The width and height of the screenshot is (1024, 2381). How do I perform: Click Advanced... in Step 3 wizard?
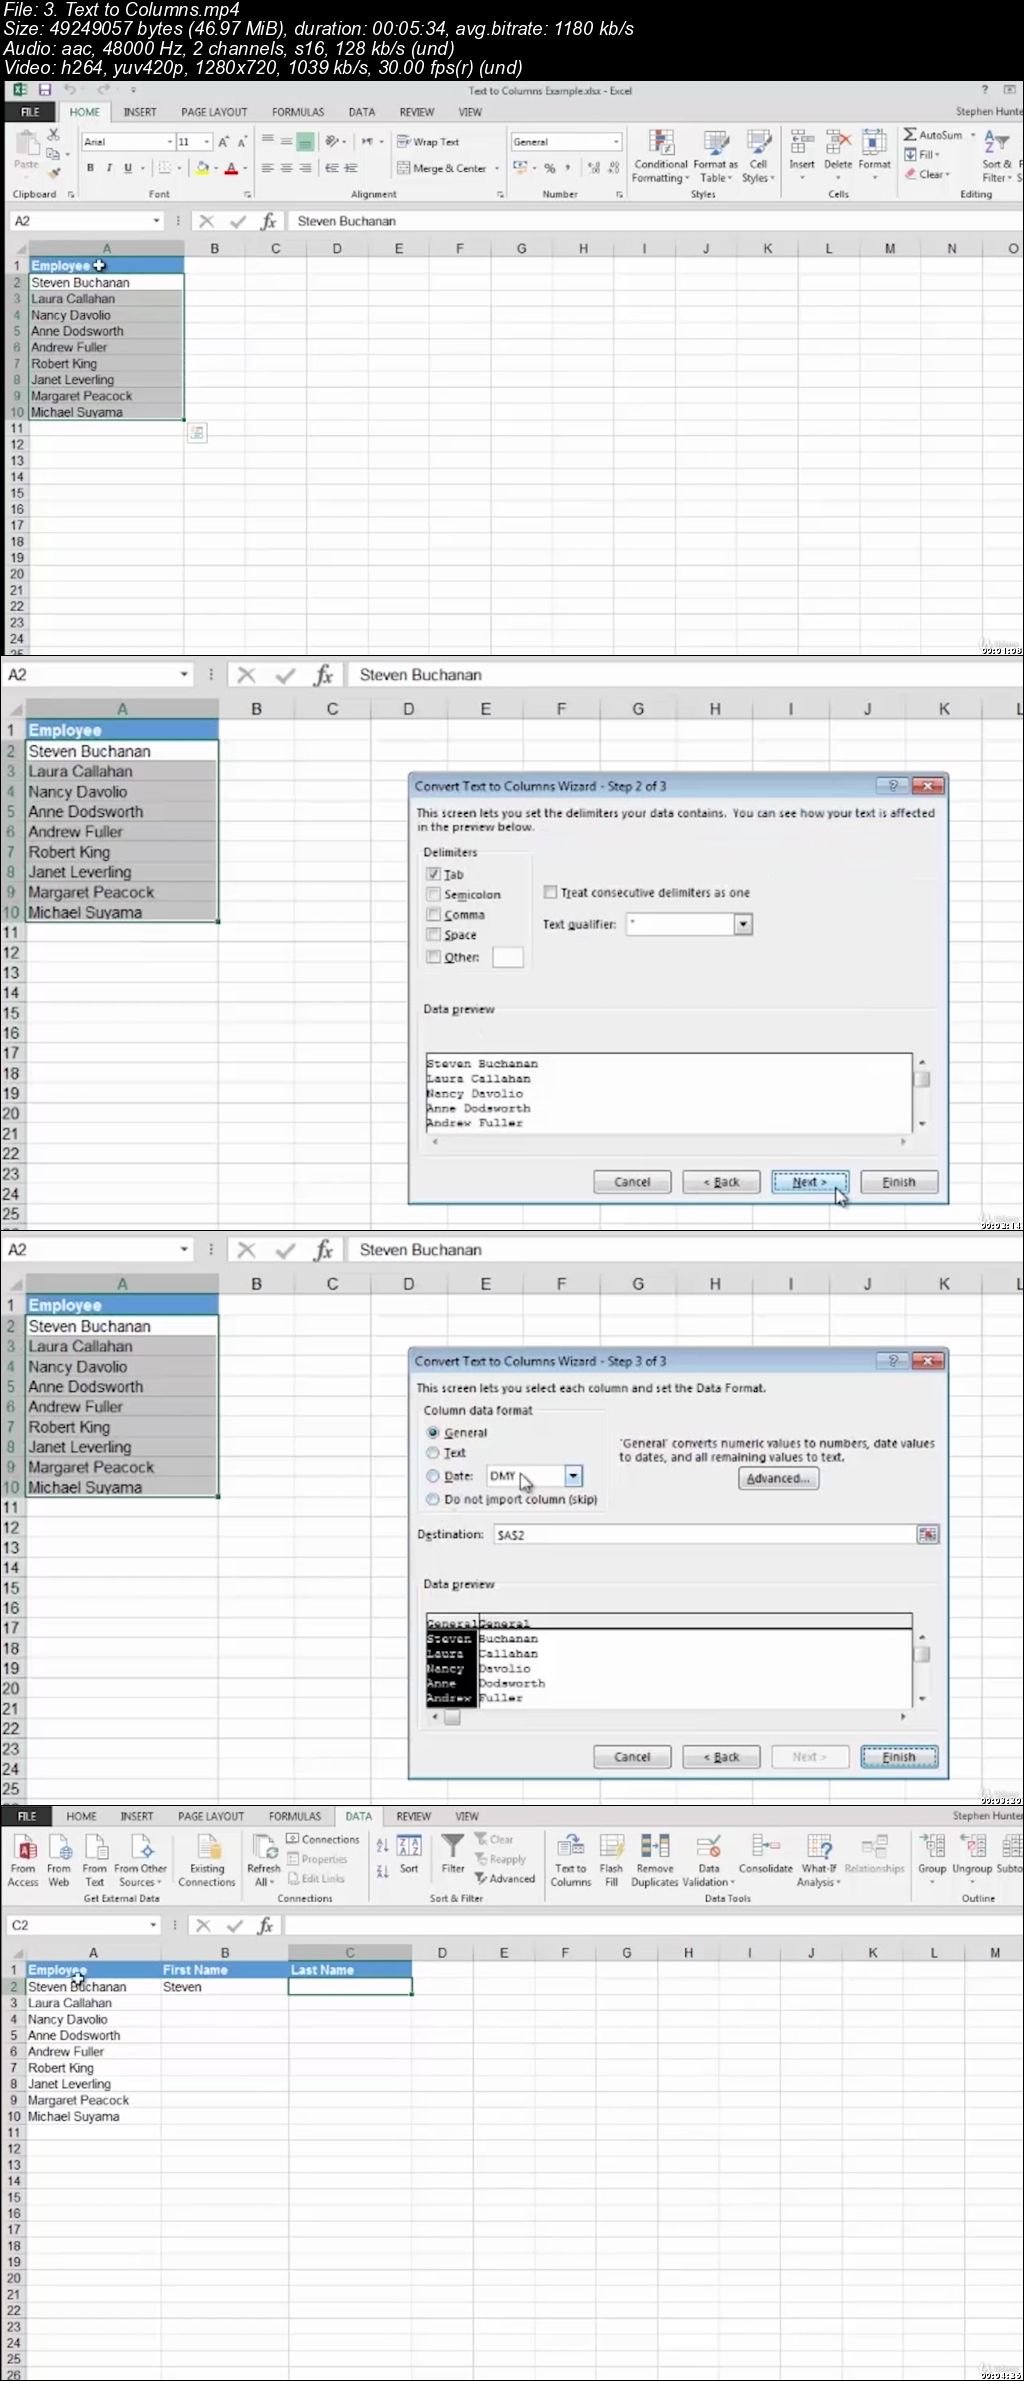pyautogui.click(x=779, y=1479)
